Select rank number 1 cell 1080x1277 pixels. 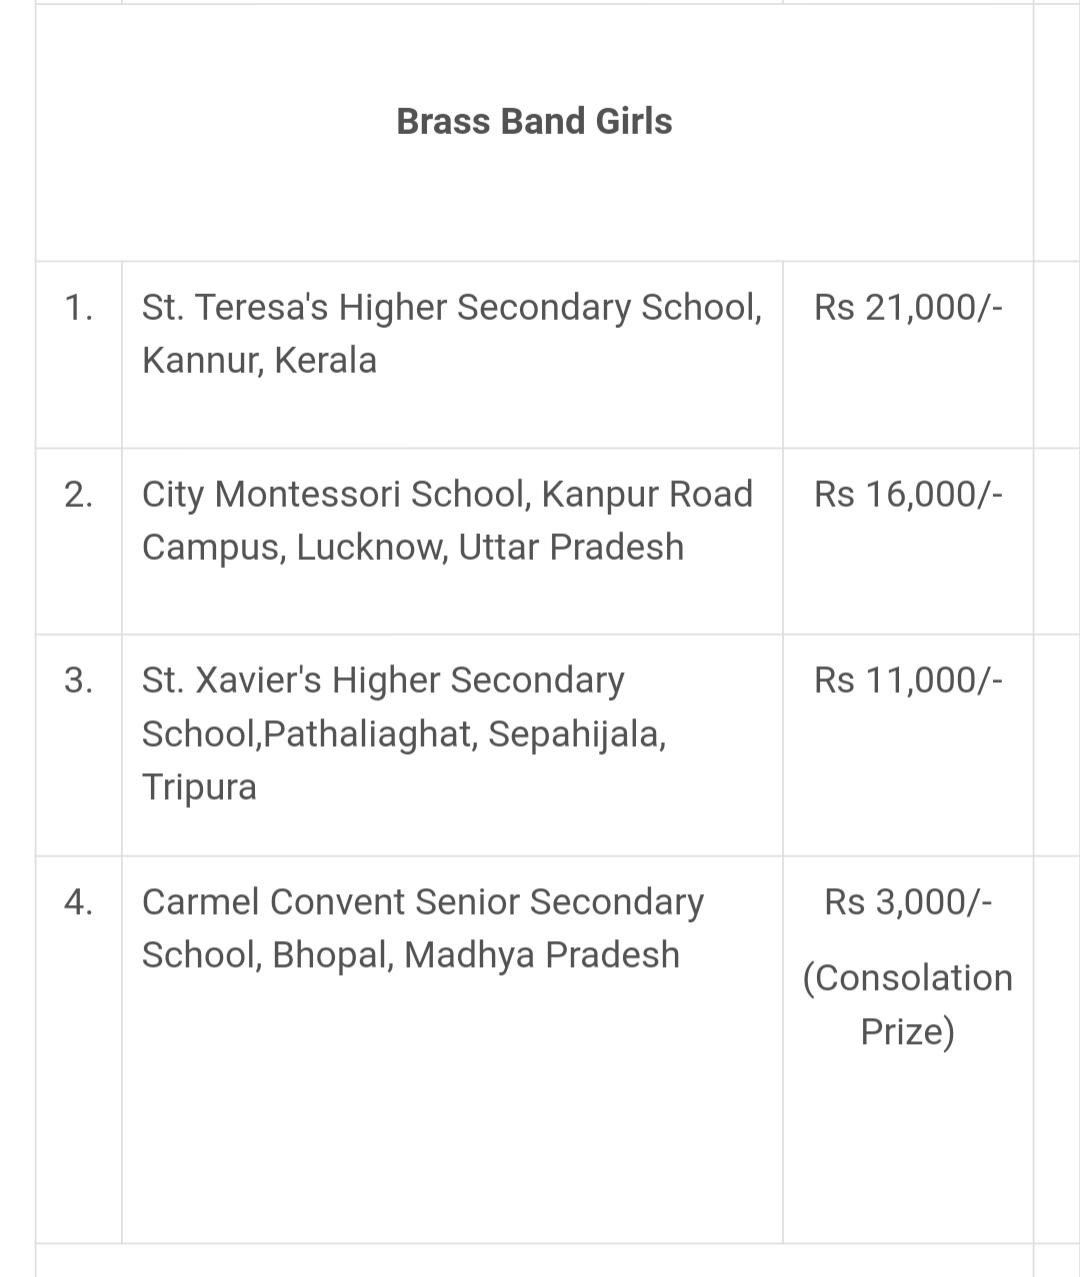point(79,307)
